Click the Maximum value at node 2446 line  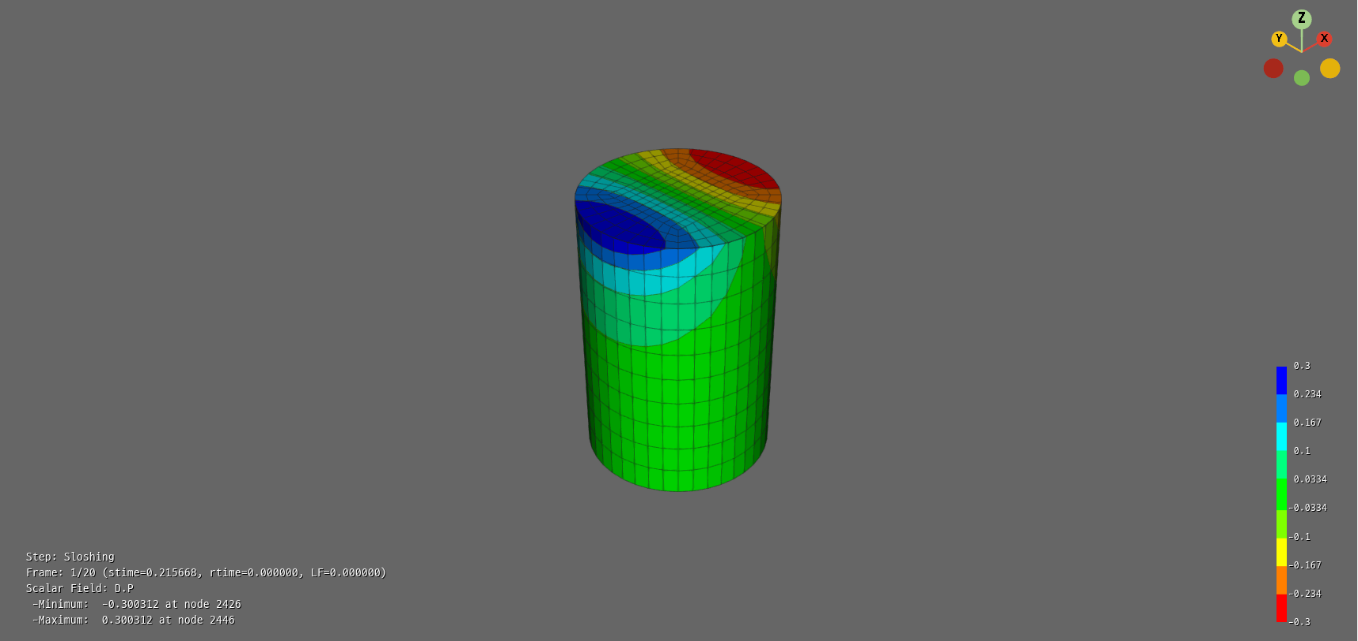click(136, 620)
